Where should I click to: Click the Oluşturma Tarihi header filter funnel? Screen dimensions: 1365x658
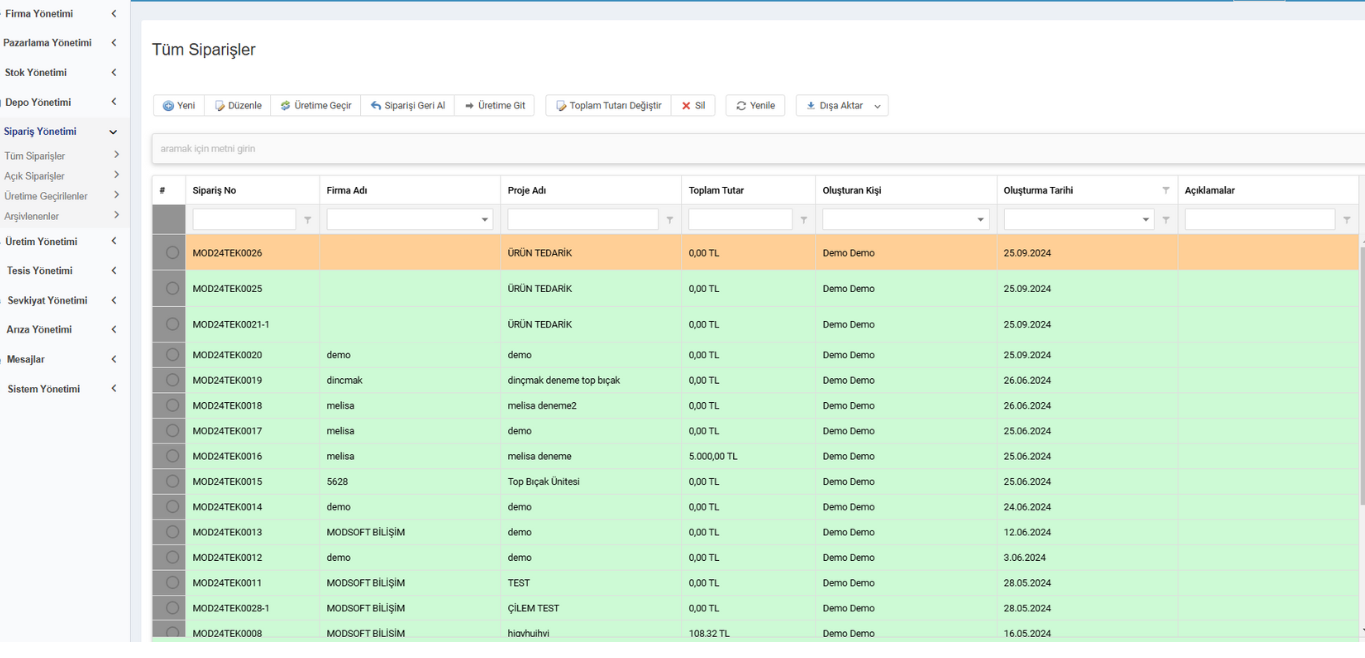[x=1165, y=190]
